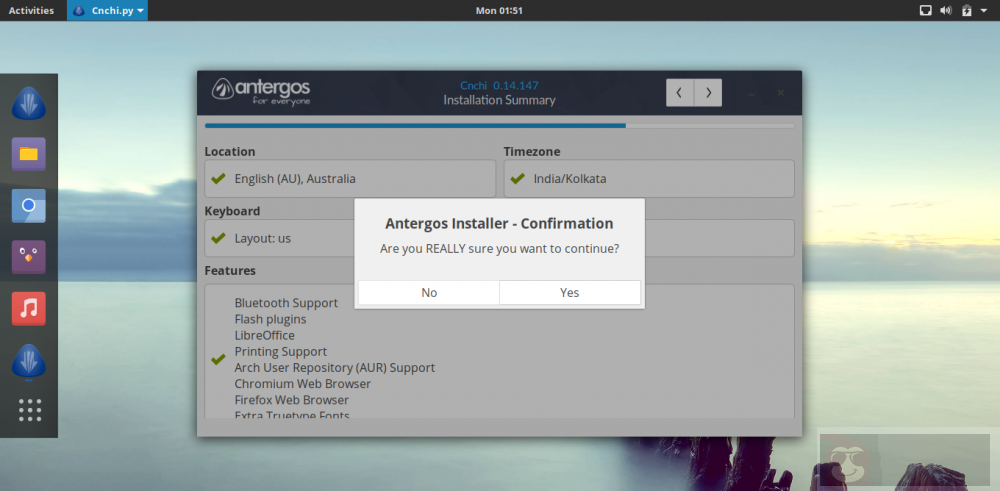
Task: Select the "Layout: us" keyboard entry
Action: [x=263, y=238]
